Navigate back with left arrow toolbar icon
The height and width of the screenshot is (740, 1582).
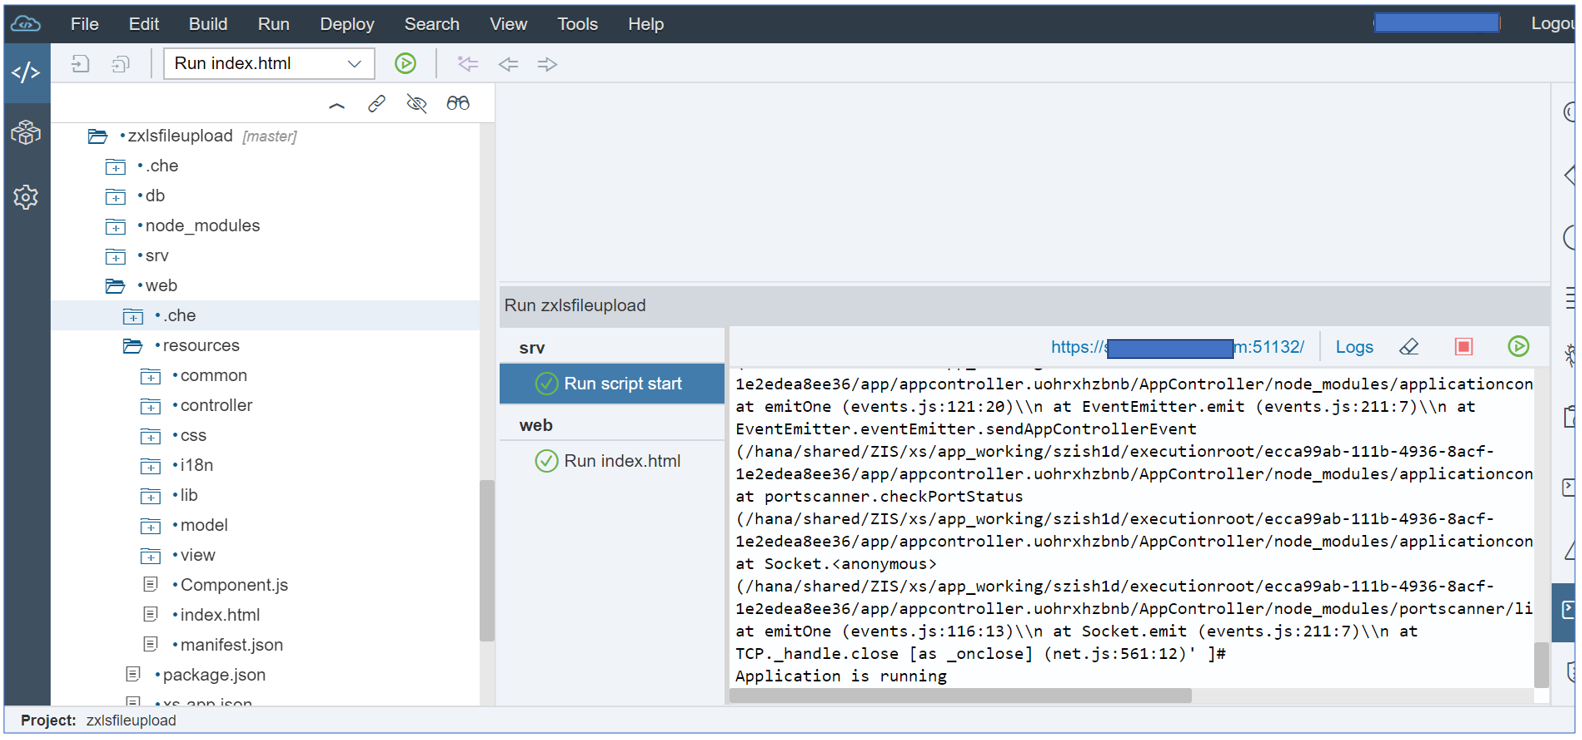(508, 64)
